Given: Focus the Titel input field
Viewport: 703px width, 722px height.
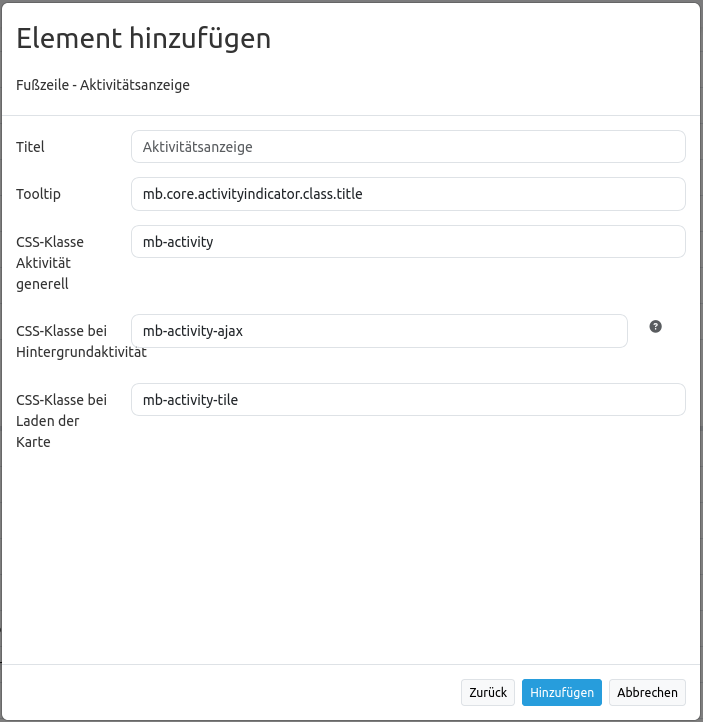Looking at the screenshot, I should [x=408, y=147].
